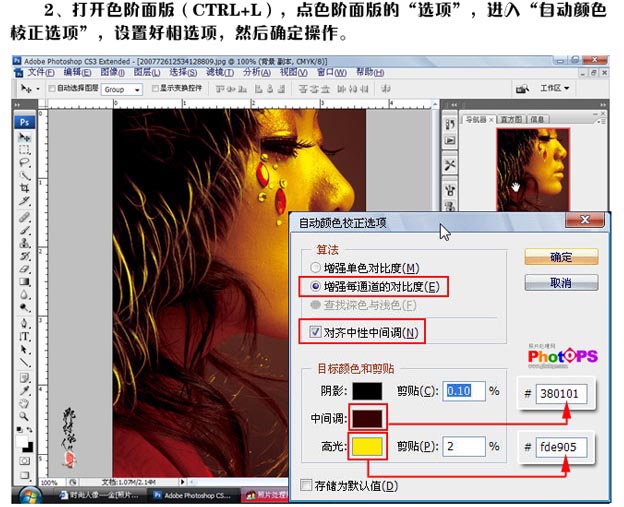Select the Path Selection arrow tool

(24, 349)
